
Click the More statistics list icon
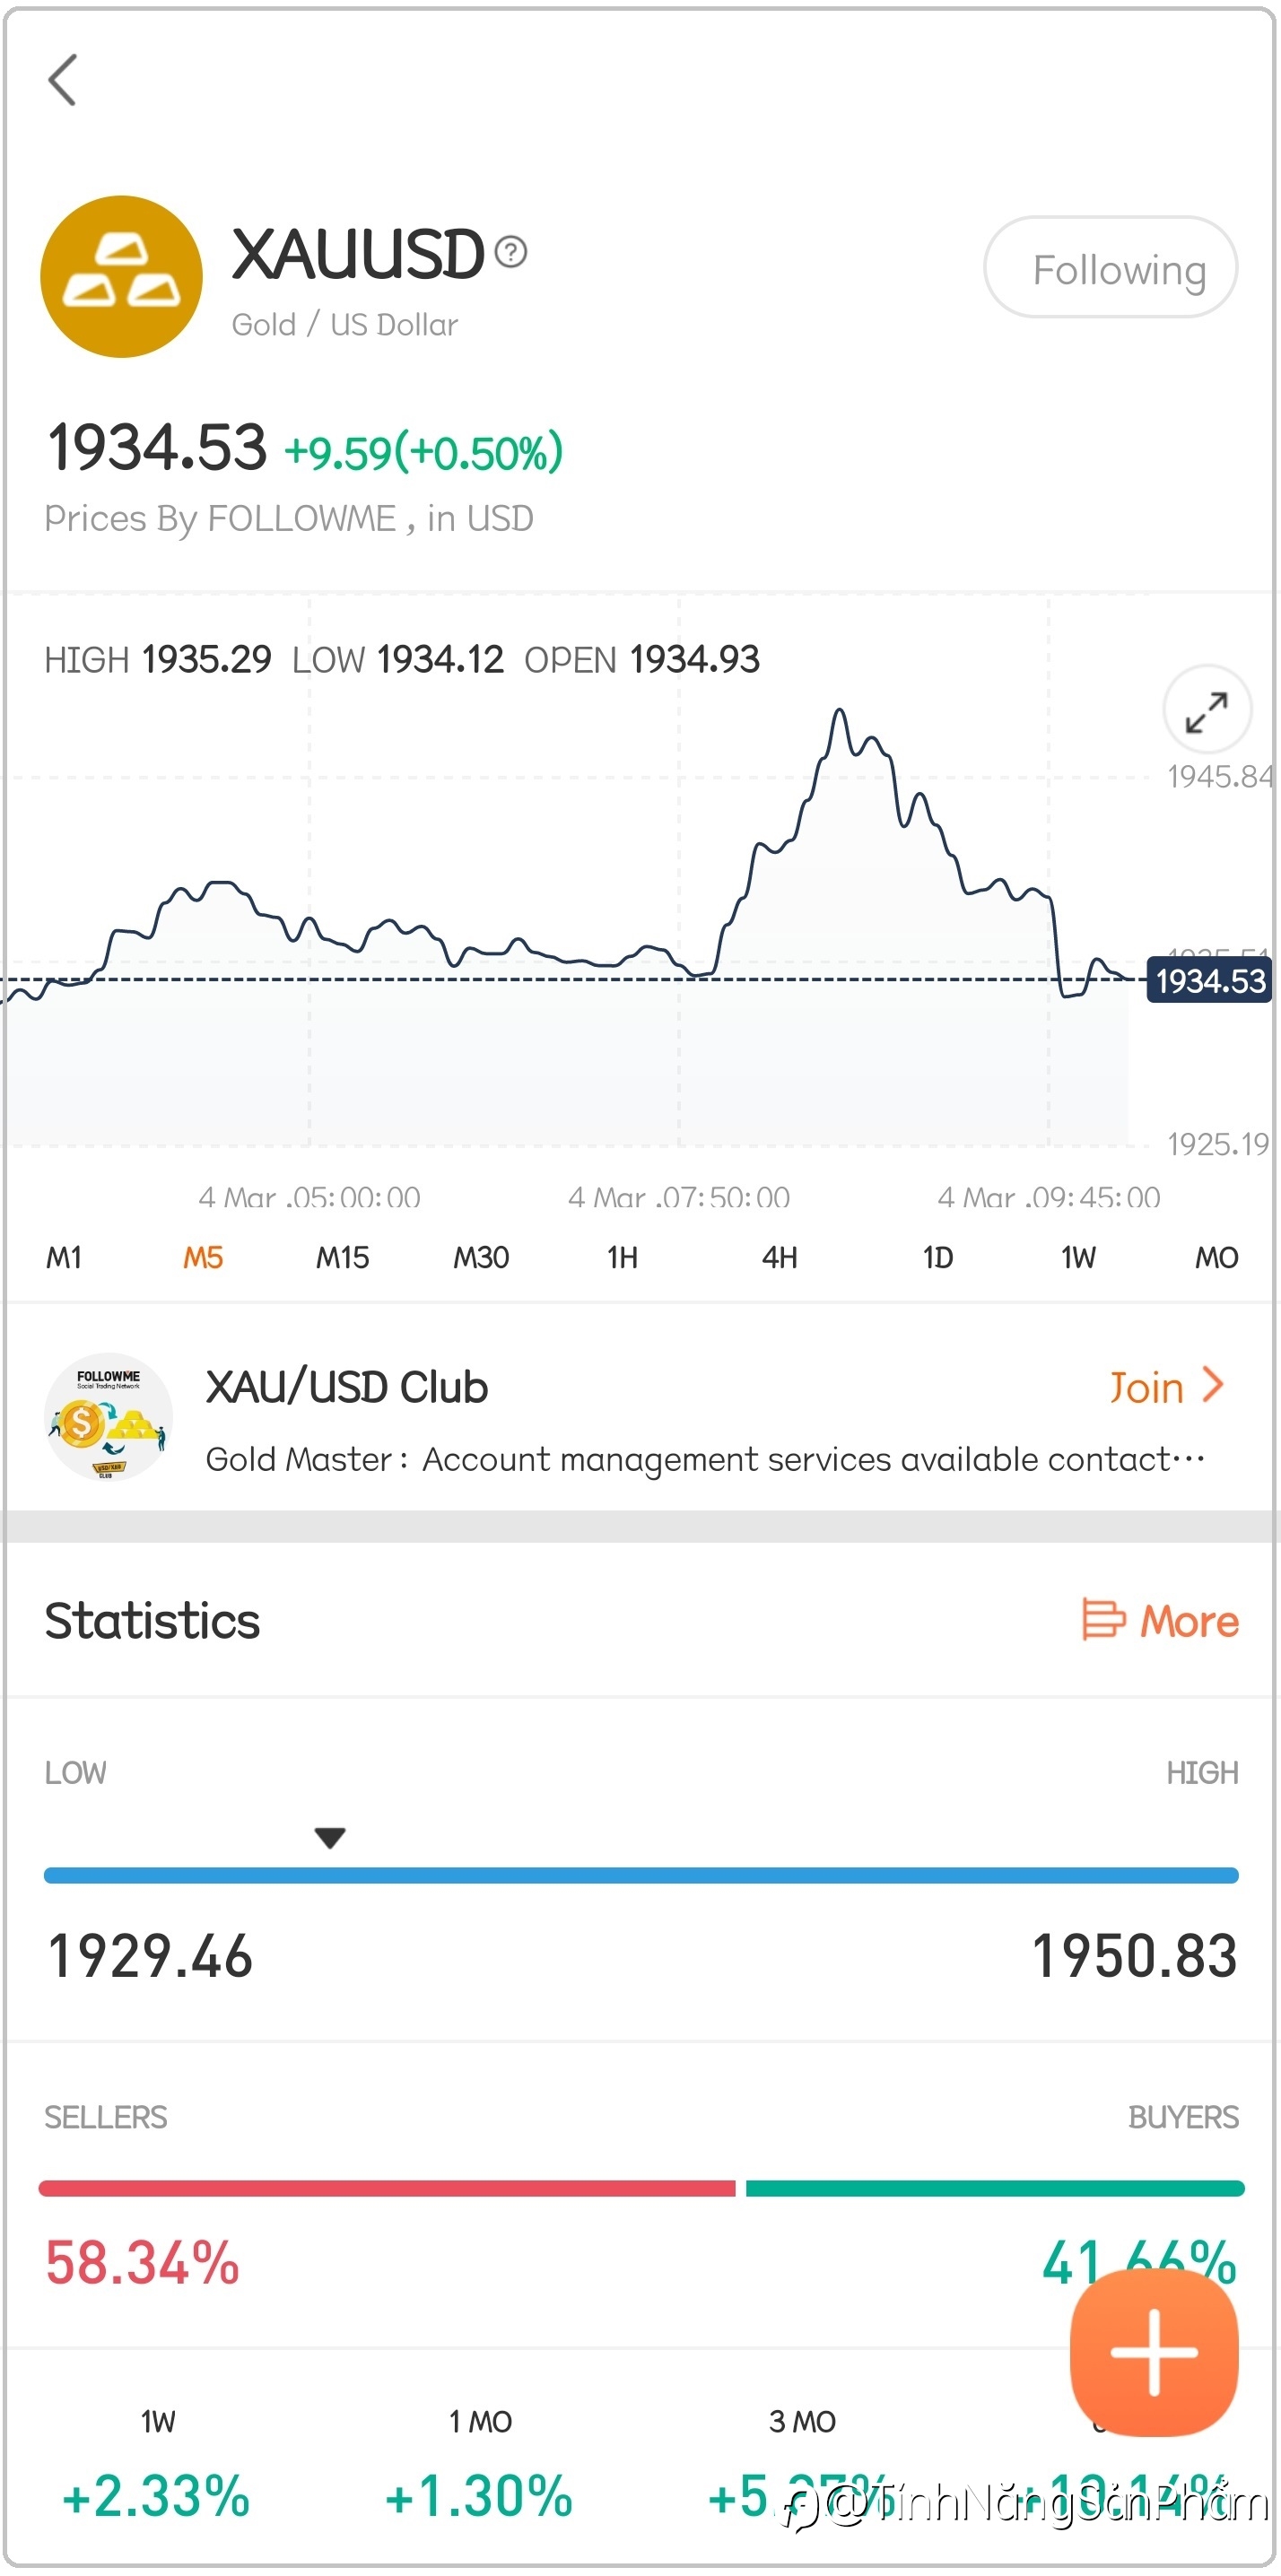(1103, 1619)
